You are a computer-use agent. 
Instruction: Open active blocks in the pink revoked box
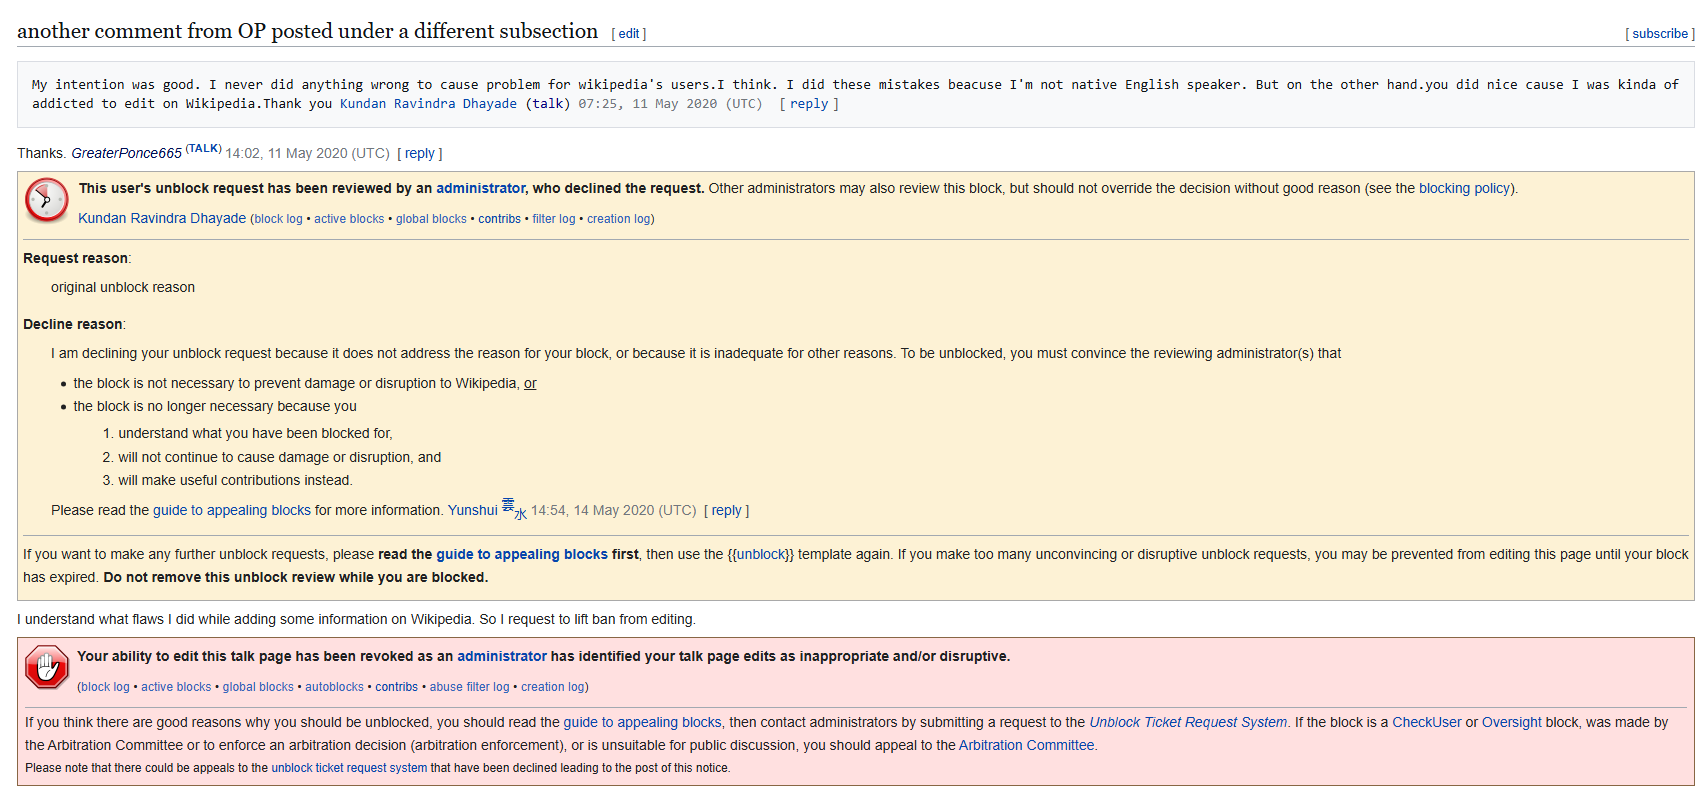pyautogui.click(x=176, y=687)
